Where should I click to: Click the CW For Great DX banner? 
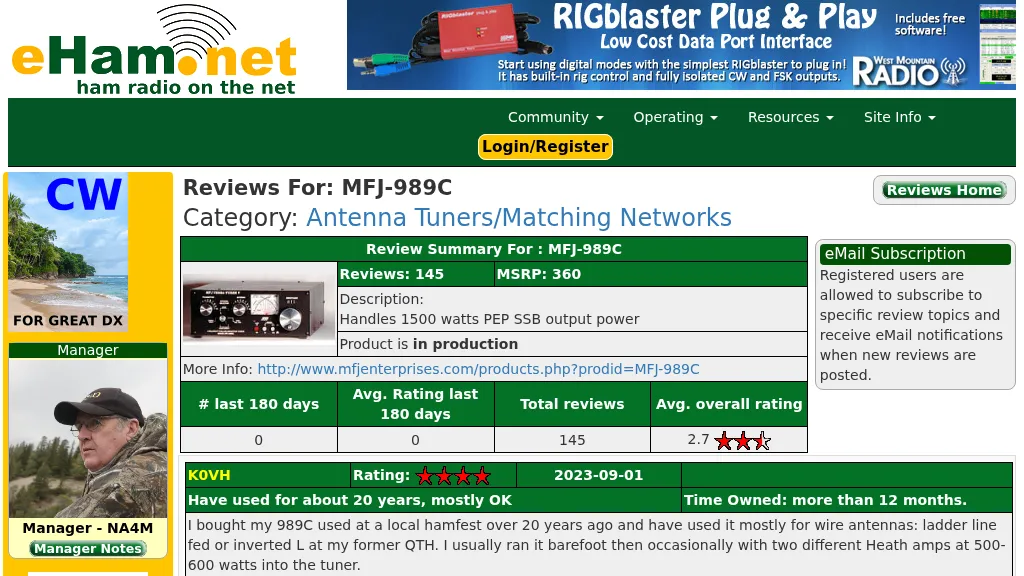[x=68, y=251]
